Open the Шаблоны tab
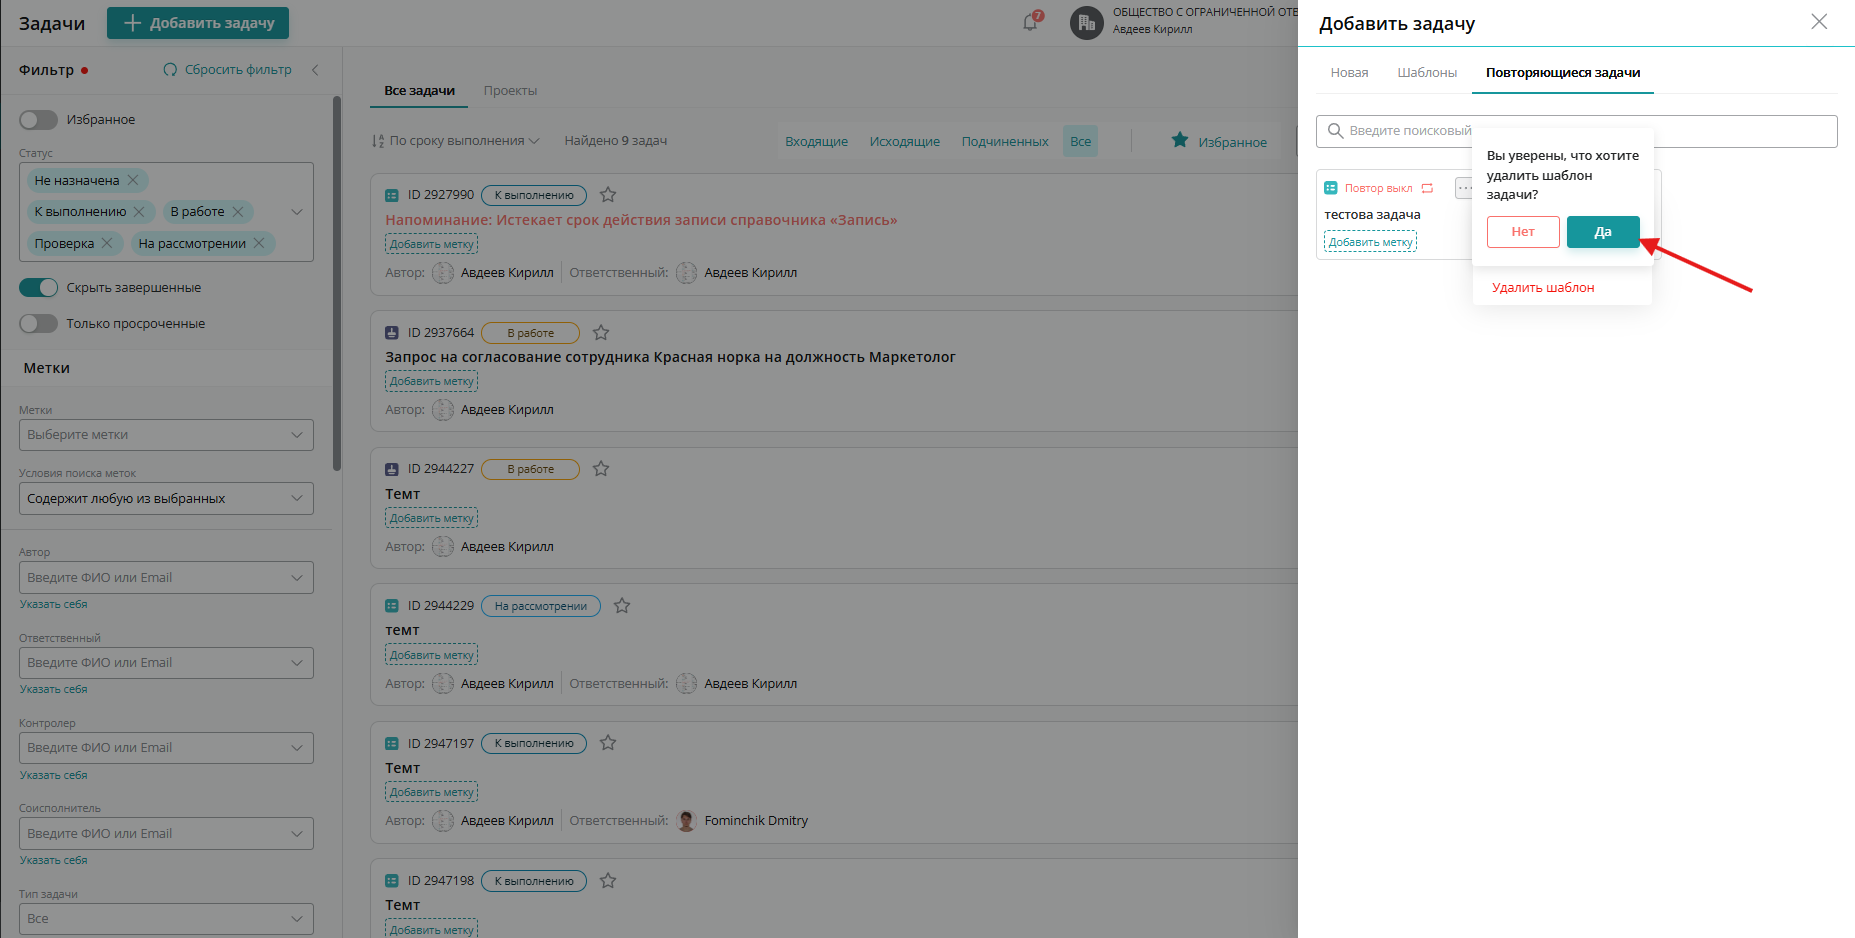Screen dimensions: 1855x938 click(x=1427, y=73)
